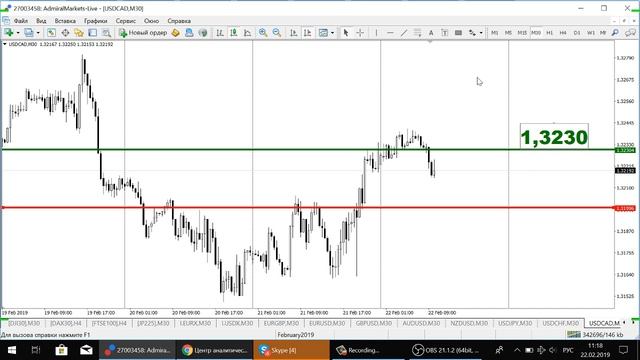Image resolution: width=640 pixels, height=360 pixels.
Task: Select the text A tool
Action: (431, 33)
